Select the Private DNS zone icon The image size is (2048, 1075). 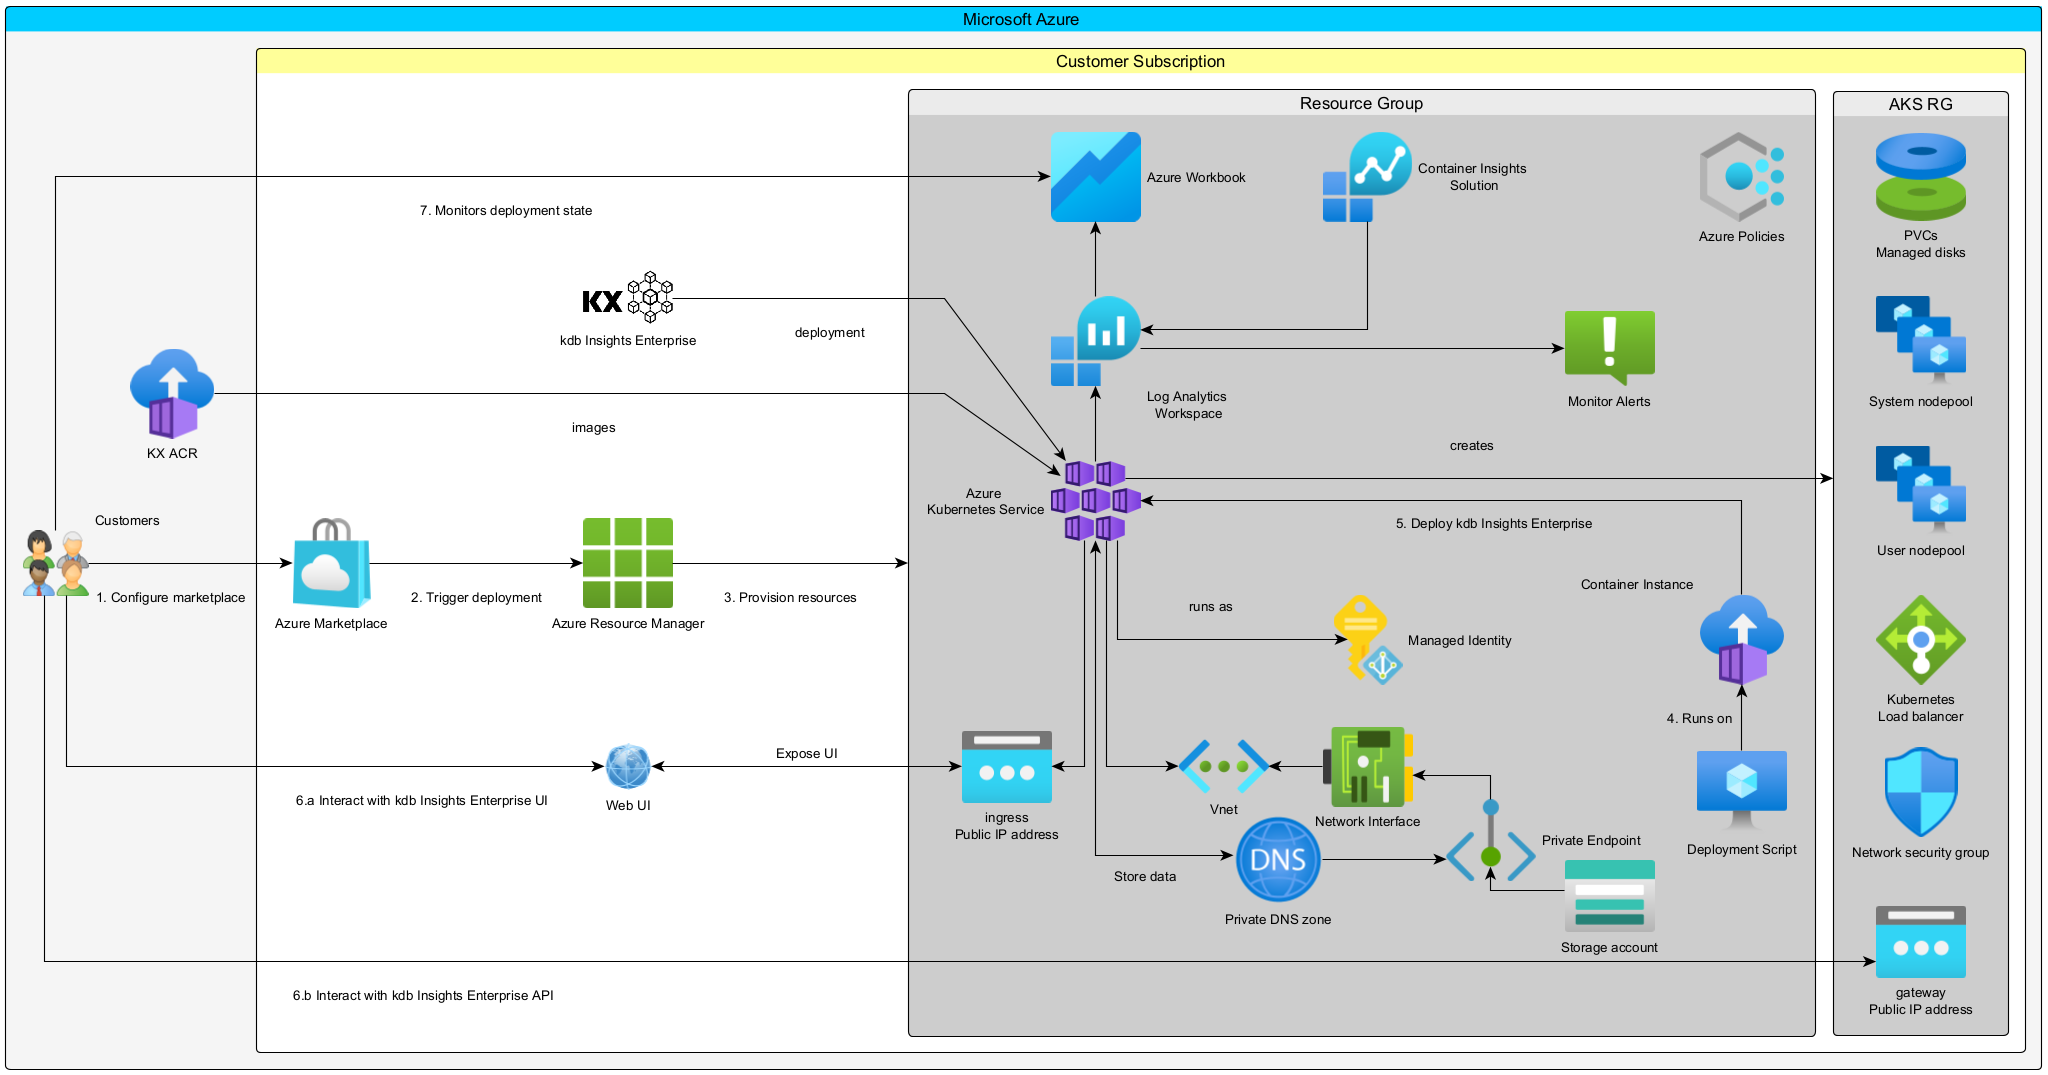[1278, 860]
